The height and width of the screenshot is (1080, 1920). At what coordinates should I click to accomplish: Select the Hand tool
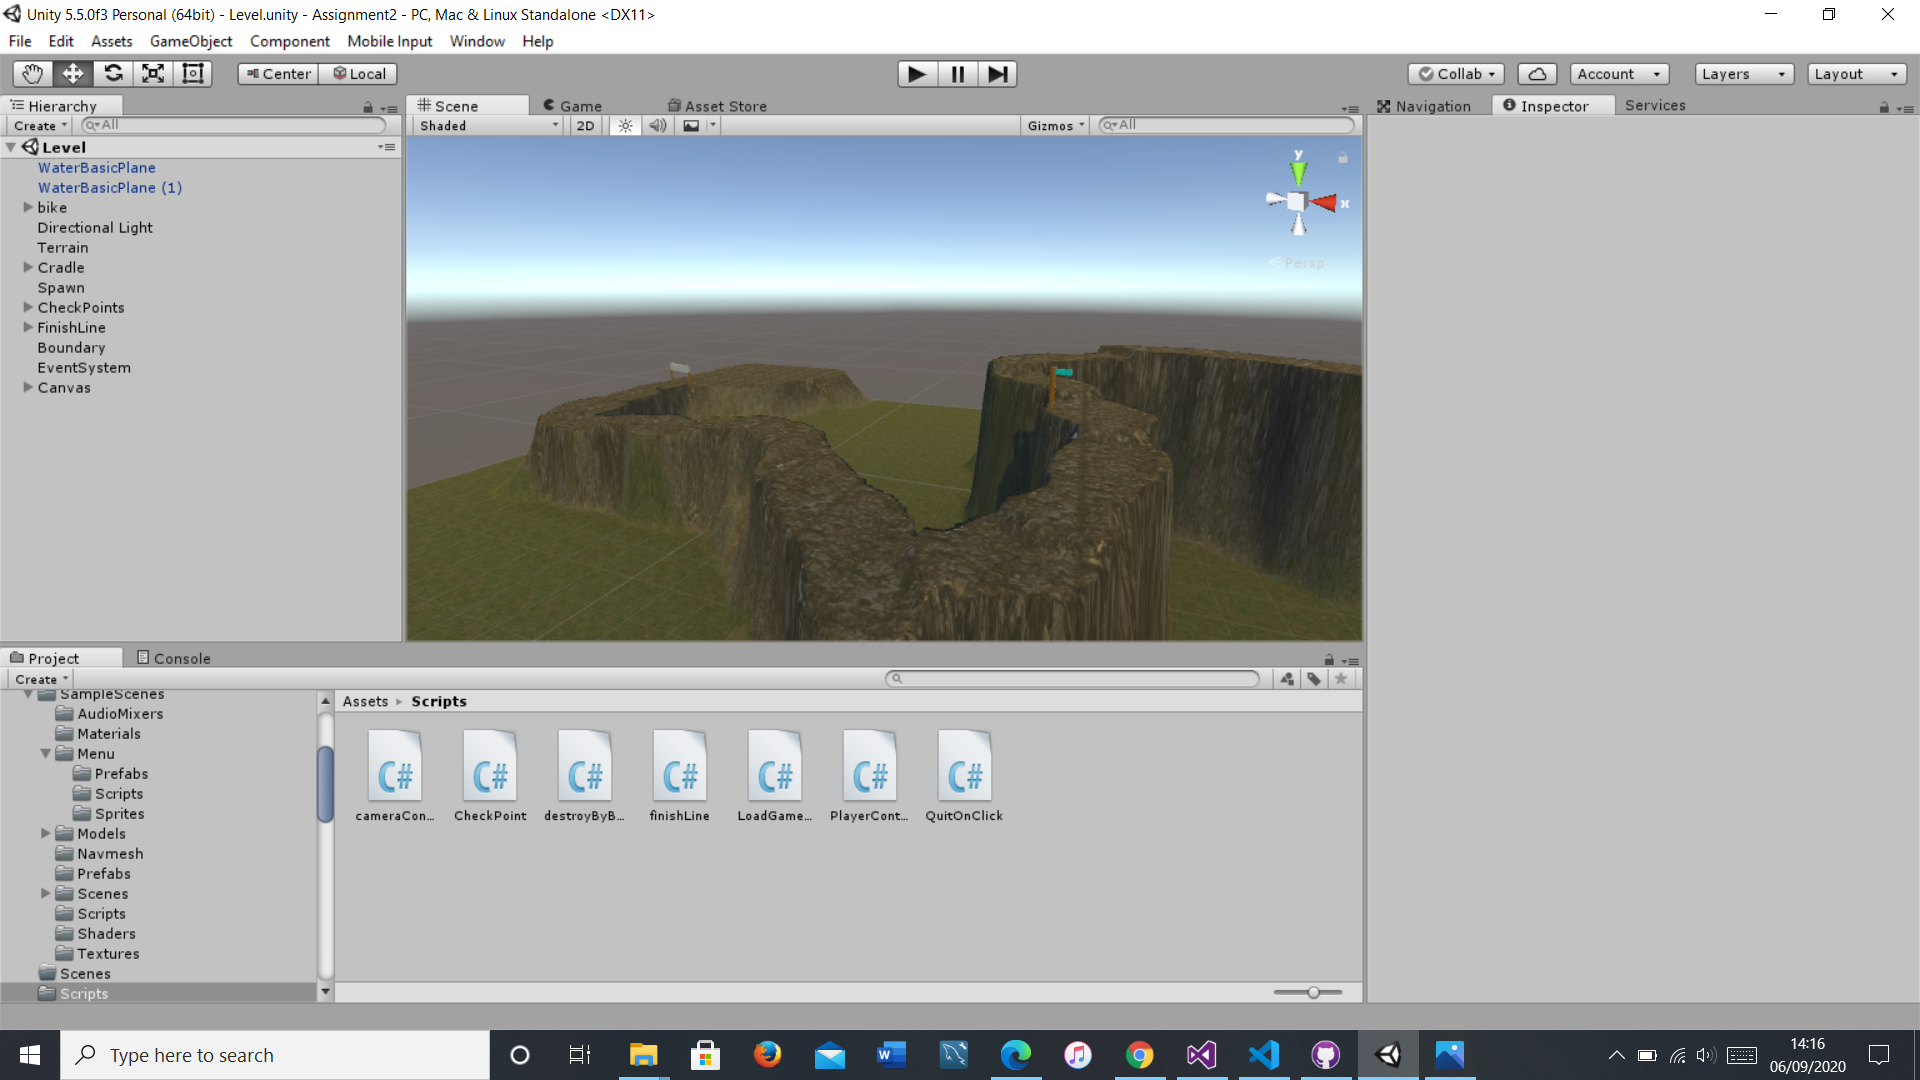[x=32, y=74]
